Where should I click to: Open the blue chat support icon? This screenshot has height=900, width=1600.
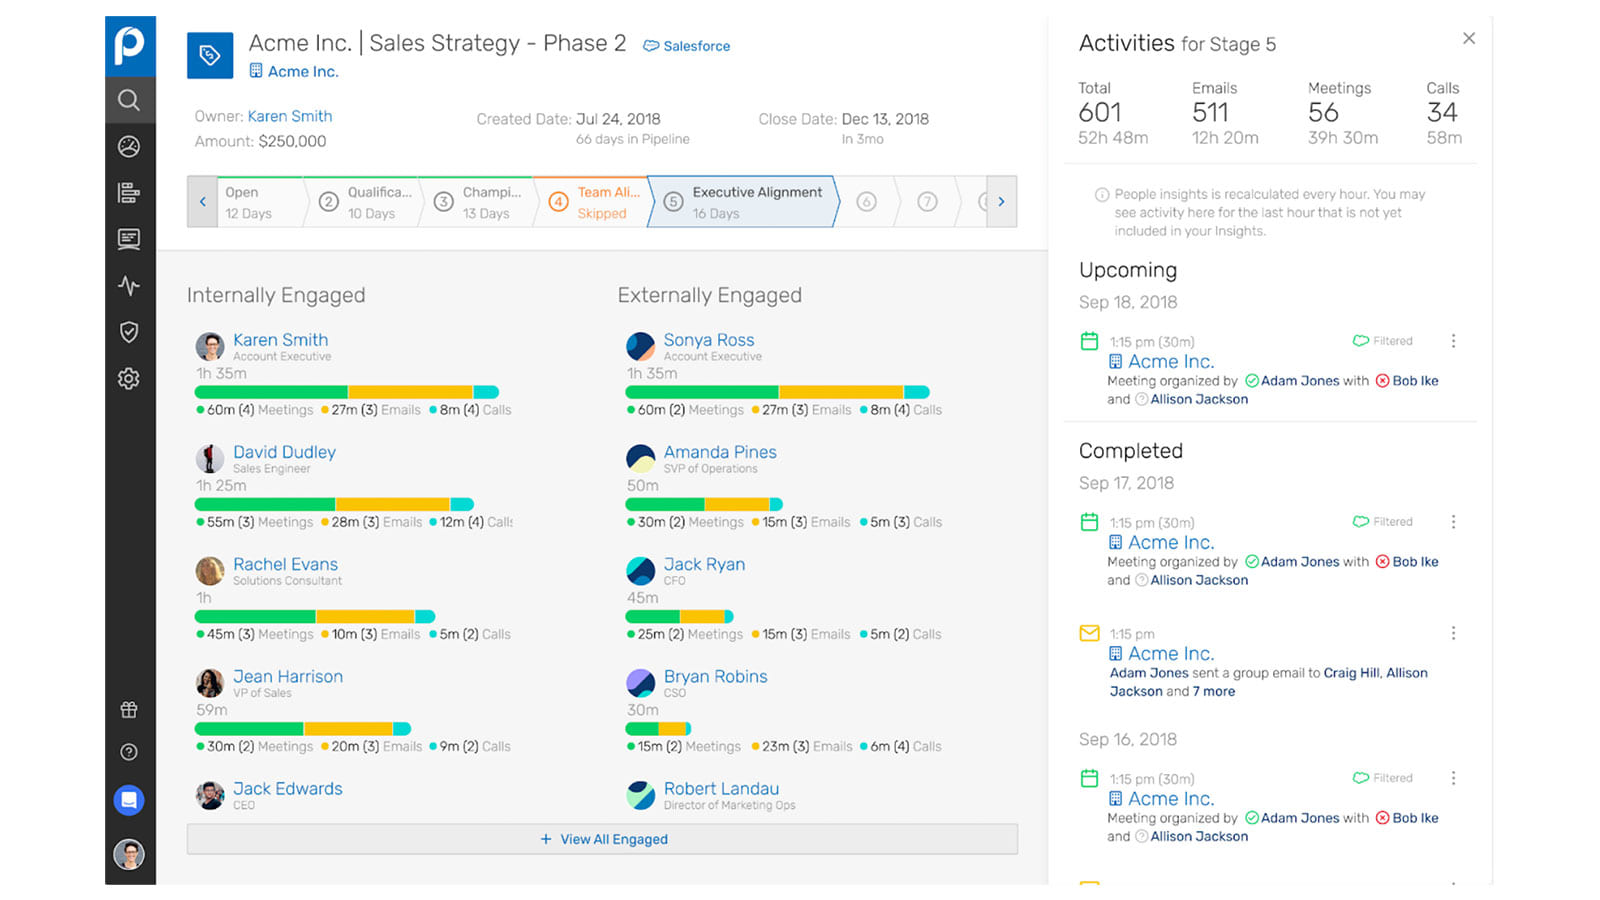(x=129, y=801)
